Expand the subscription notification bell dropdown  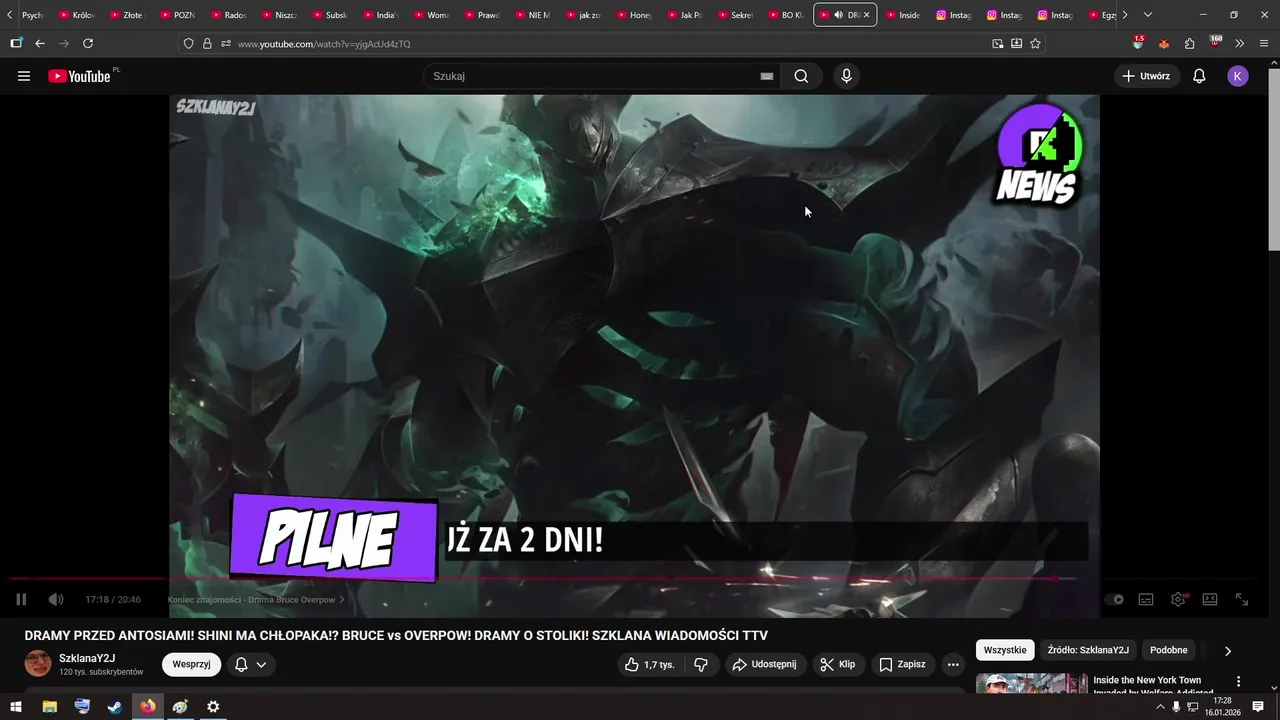251,664
